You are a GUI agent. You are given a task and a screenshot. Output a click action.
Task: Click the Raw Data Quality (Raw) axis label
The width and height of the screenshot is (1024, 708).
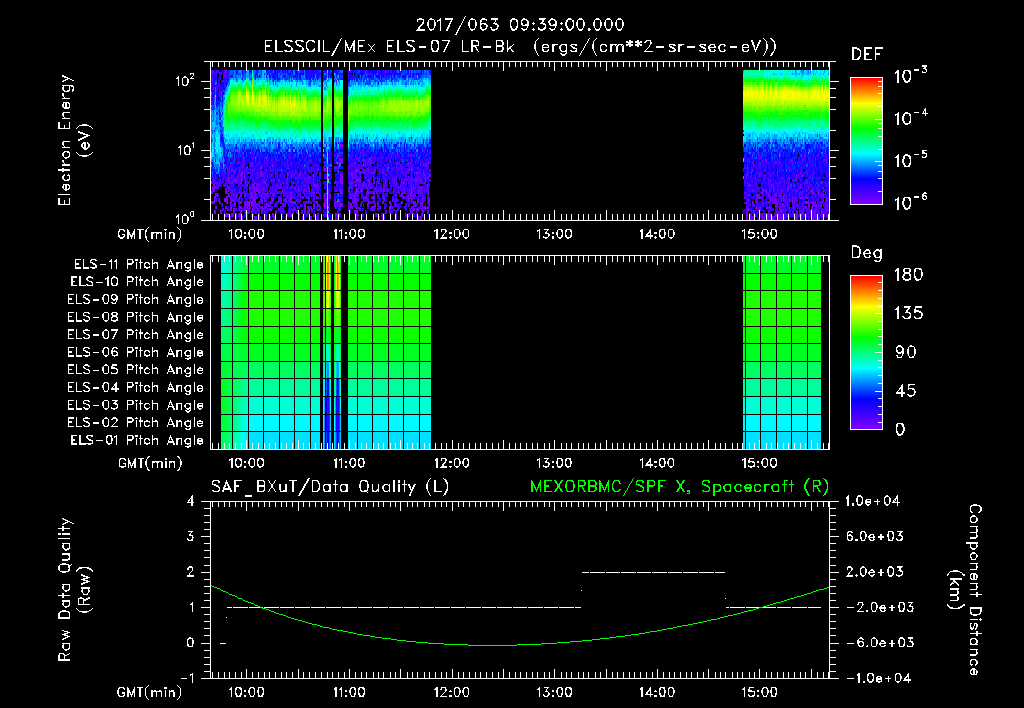pyautogui.click(x=74, y=590)
